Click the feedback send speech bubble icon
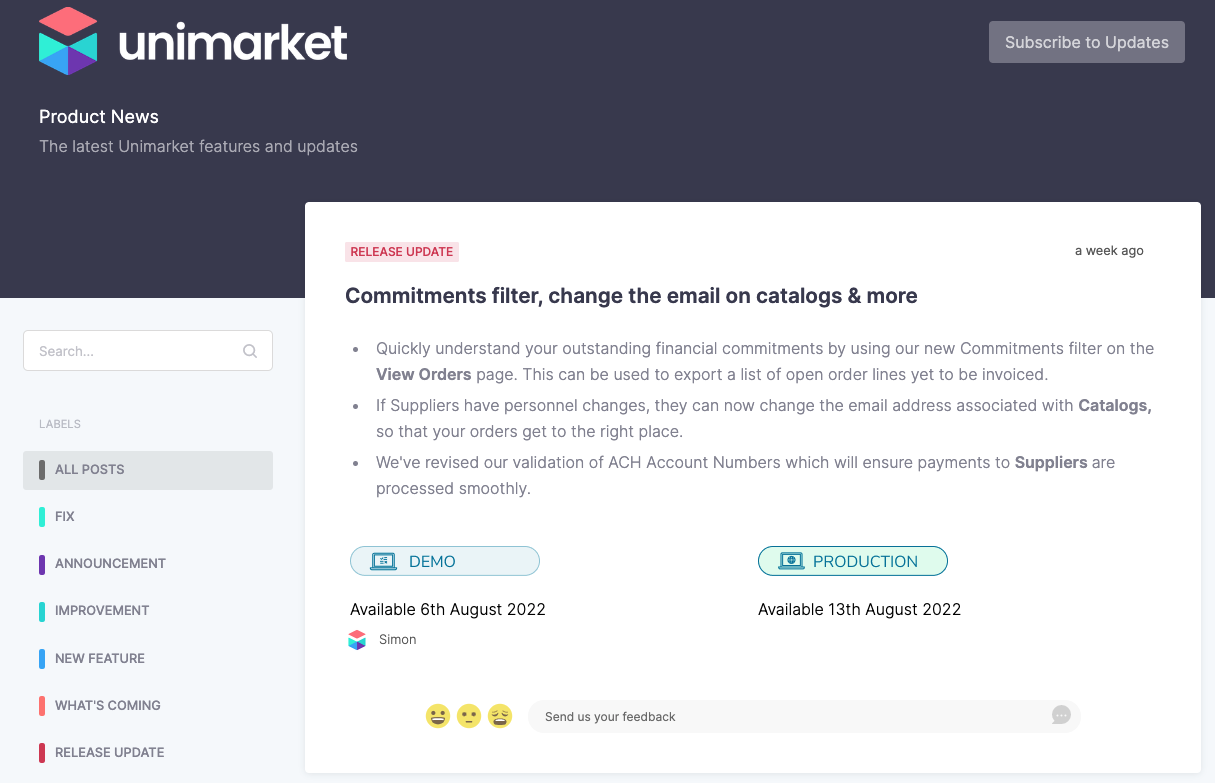This screenshot has height=783, width=1215. (1061, 715)
